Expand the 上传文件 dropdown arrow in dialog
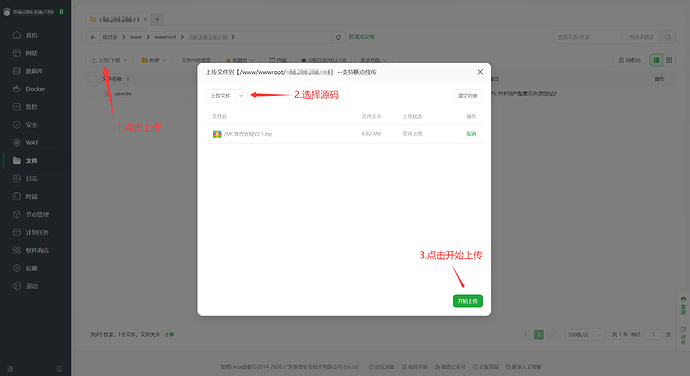Image resolution: width=690 pixels, height=376 pixels. 241,96
